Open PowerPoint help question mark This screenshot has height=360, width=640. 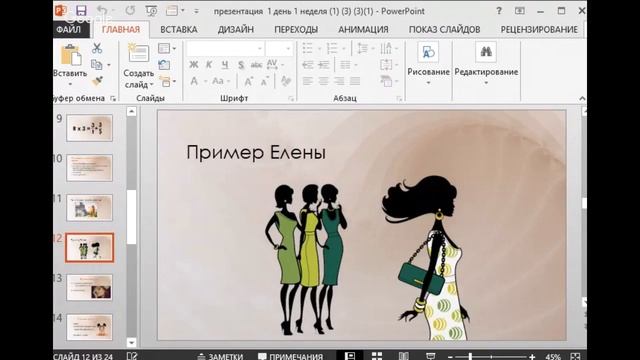tap(499, 11)
